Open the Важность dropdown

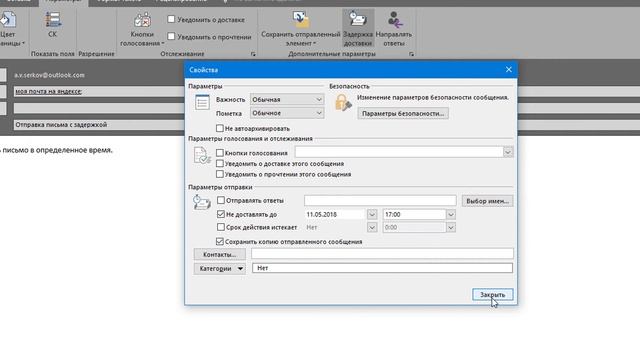[287, 99]
